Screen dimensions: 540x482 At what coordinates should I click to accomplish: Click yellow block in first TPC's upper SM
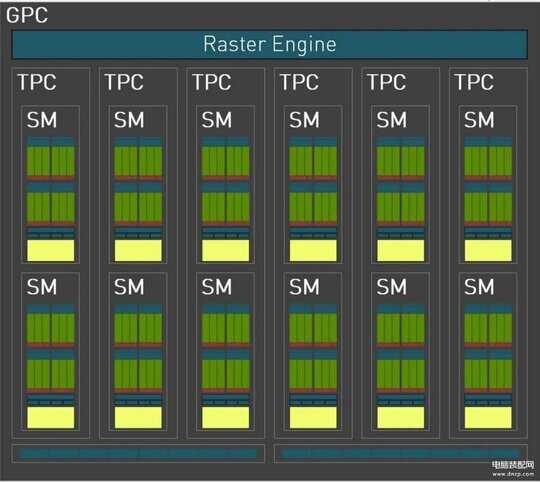point(51,250)
